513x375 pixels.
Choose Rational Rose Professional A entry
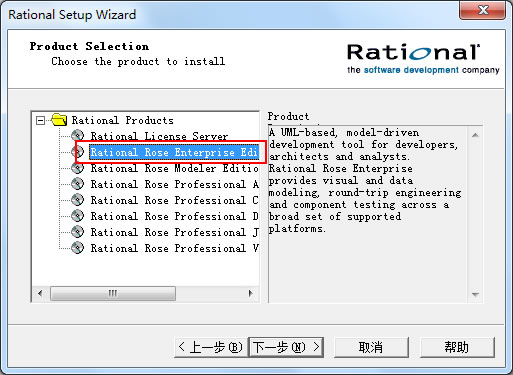pos(174,184)
